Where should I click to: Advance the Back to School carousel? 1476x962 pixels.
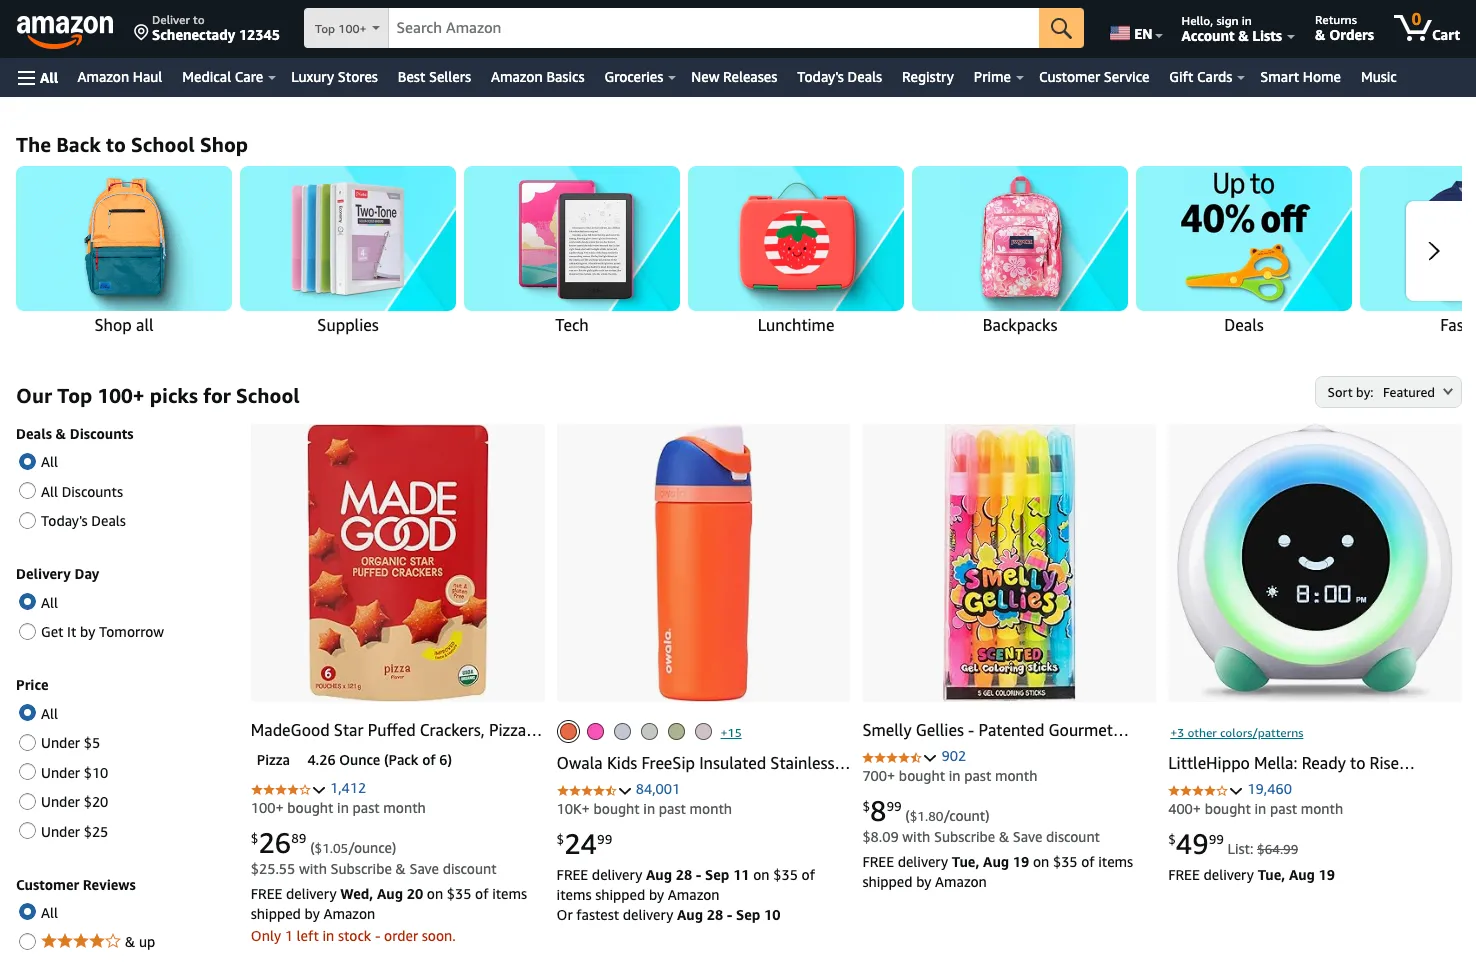point(1434,251)
